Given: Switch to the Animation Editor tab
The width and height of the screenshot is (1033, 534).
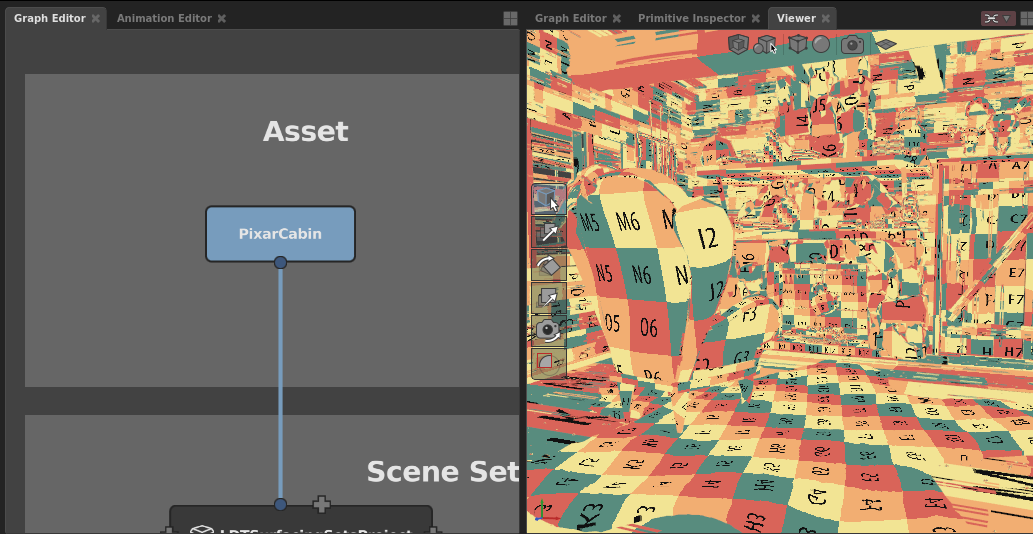Looking at the screenshot, I should (164, 18).
